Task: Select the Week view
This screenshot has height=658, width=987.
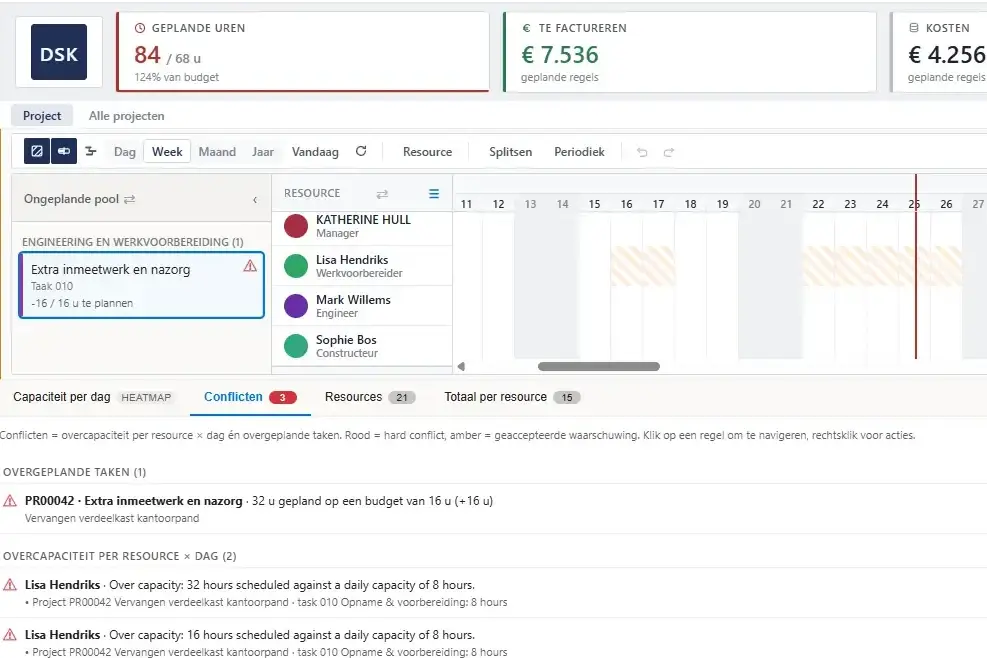Action: (167, 152)
